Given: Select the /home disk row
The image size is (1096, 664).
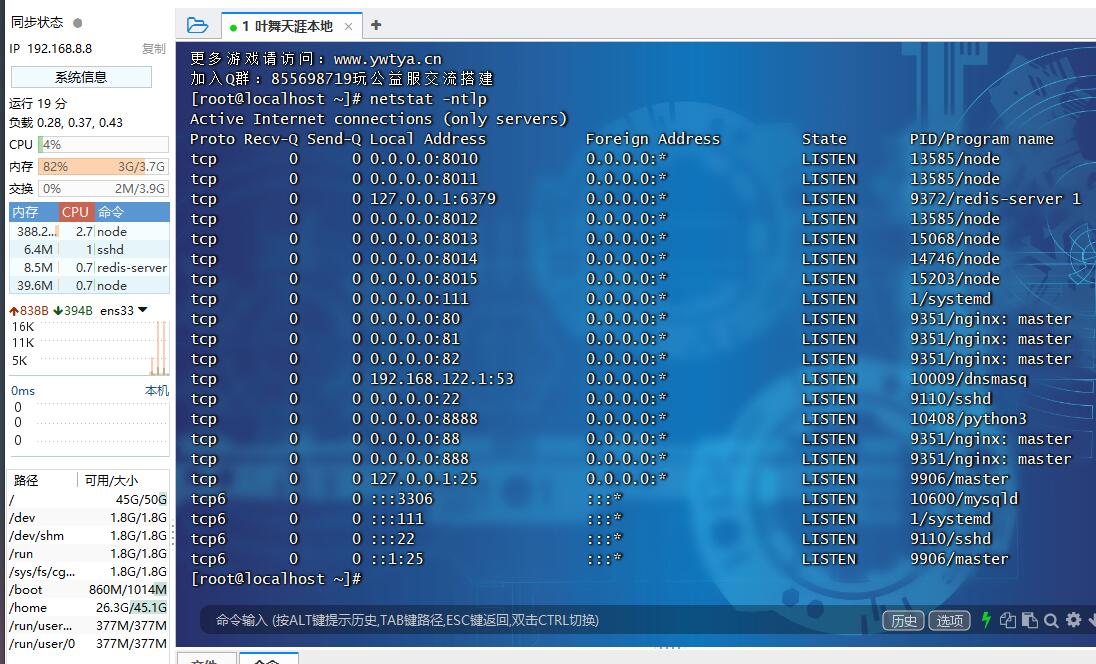Looking at the screenshot, I should [88, 608].
